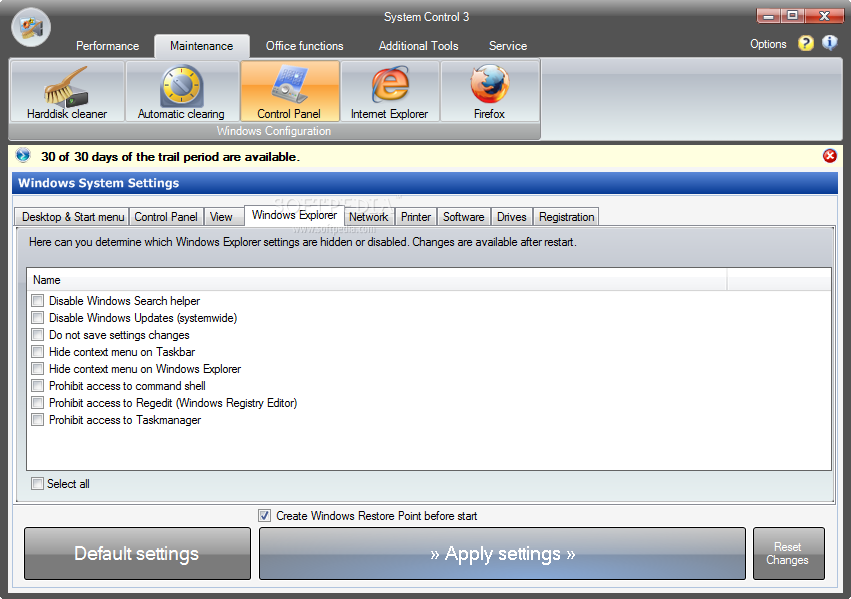Check Disable Windows Search helper
The image size is (851, 599).
tap(37, 301)
